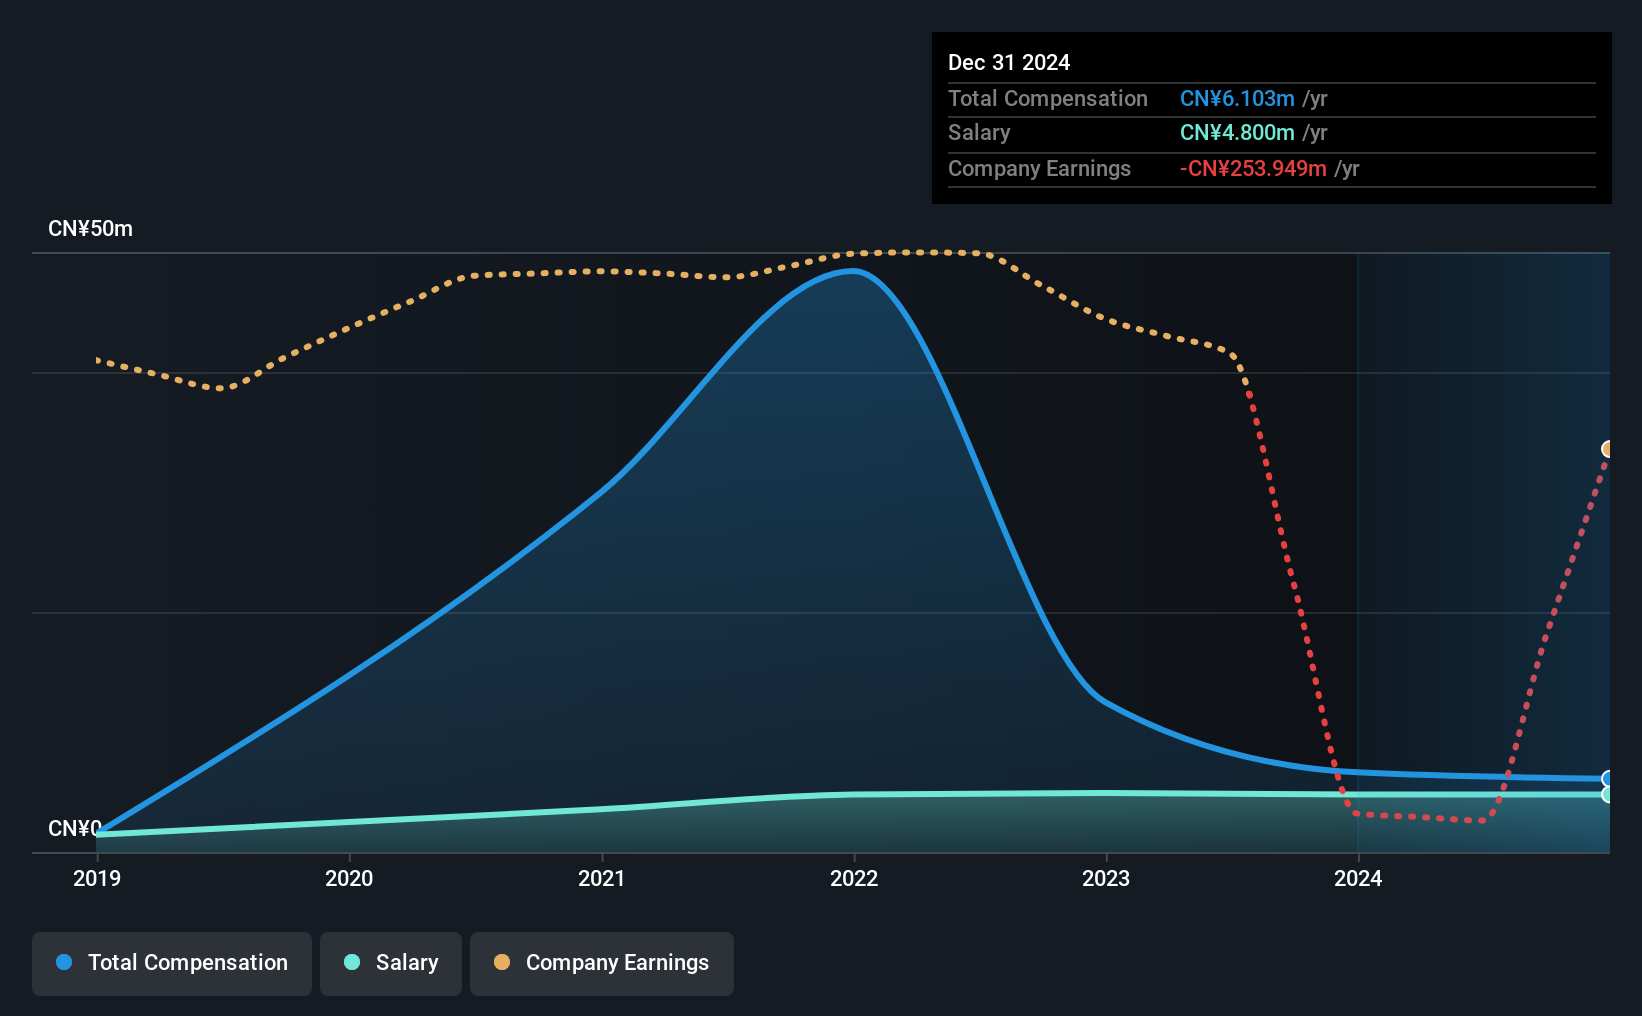
Task: Click the 2019 x-axis label
Action: pyautogui.click(x=97, y=878)
